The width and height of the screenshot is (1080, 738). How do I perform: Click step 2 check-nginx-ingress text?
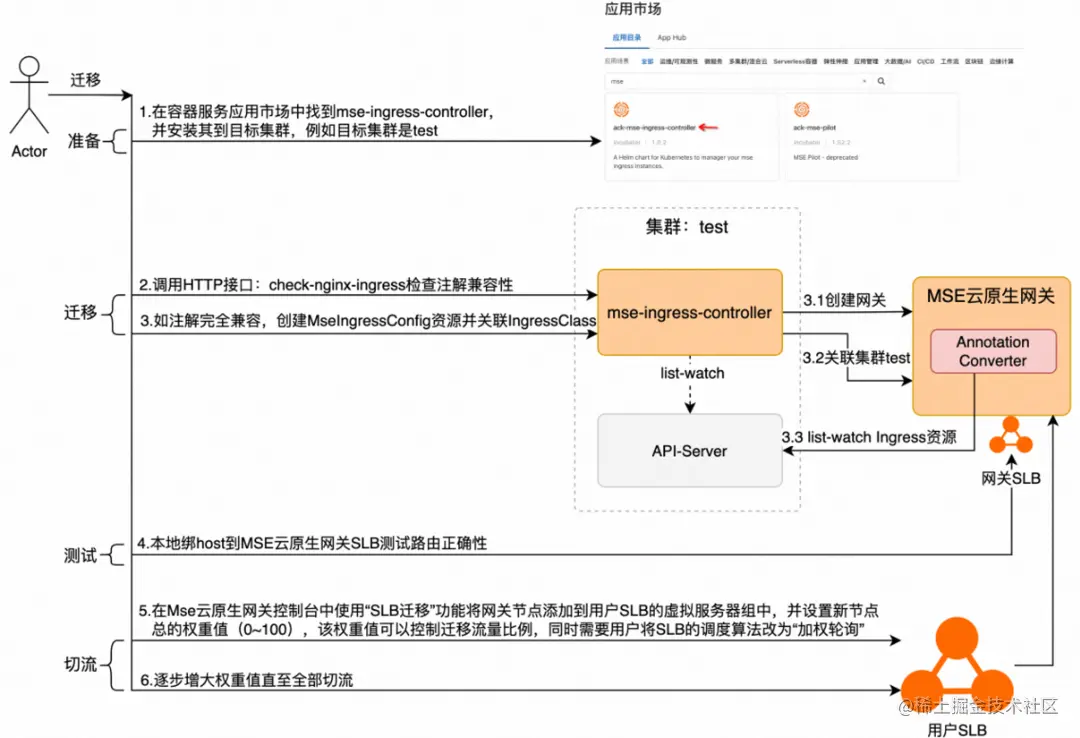[326, 285]
